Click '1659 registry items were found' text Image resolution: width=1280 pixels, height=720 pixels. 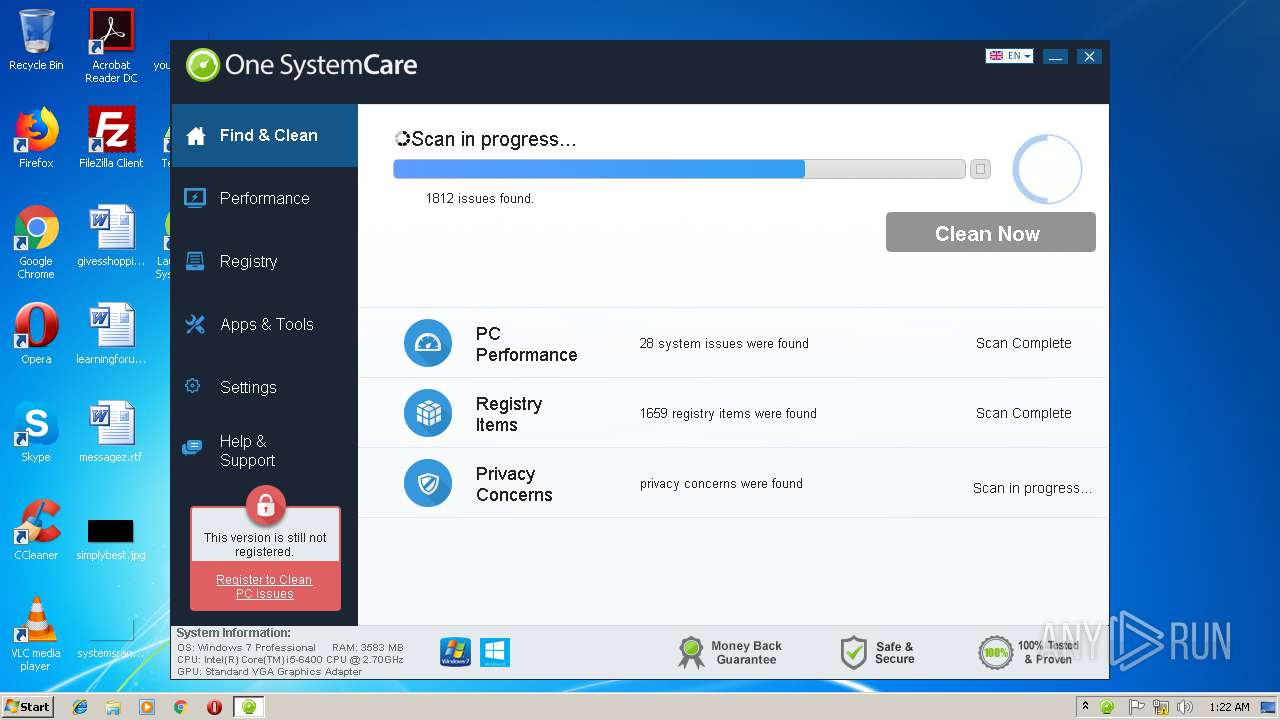pos(728,413)
